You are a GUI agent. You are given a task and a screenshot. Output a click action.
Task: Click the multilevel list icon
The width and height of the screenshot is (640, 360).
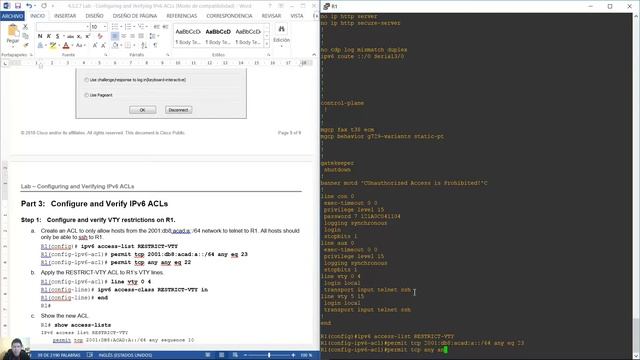[x=141, y=27]
